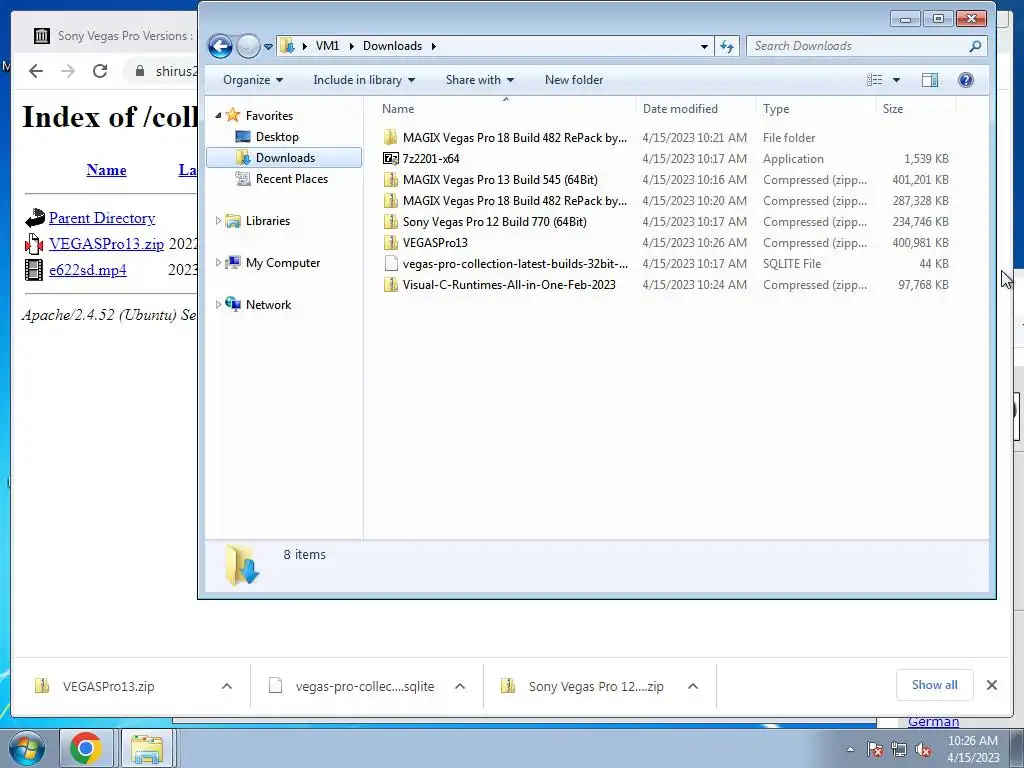Open Include in library menu
This screenshot has width=1024, height=768.
[364, 80]
